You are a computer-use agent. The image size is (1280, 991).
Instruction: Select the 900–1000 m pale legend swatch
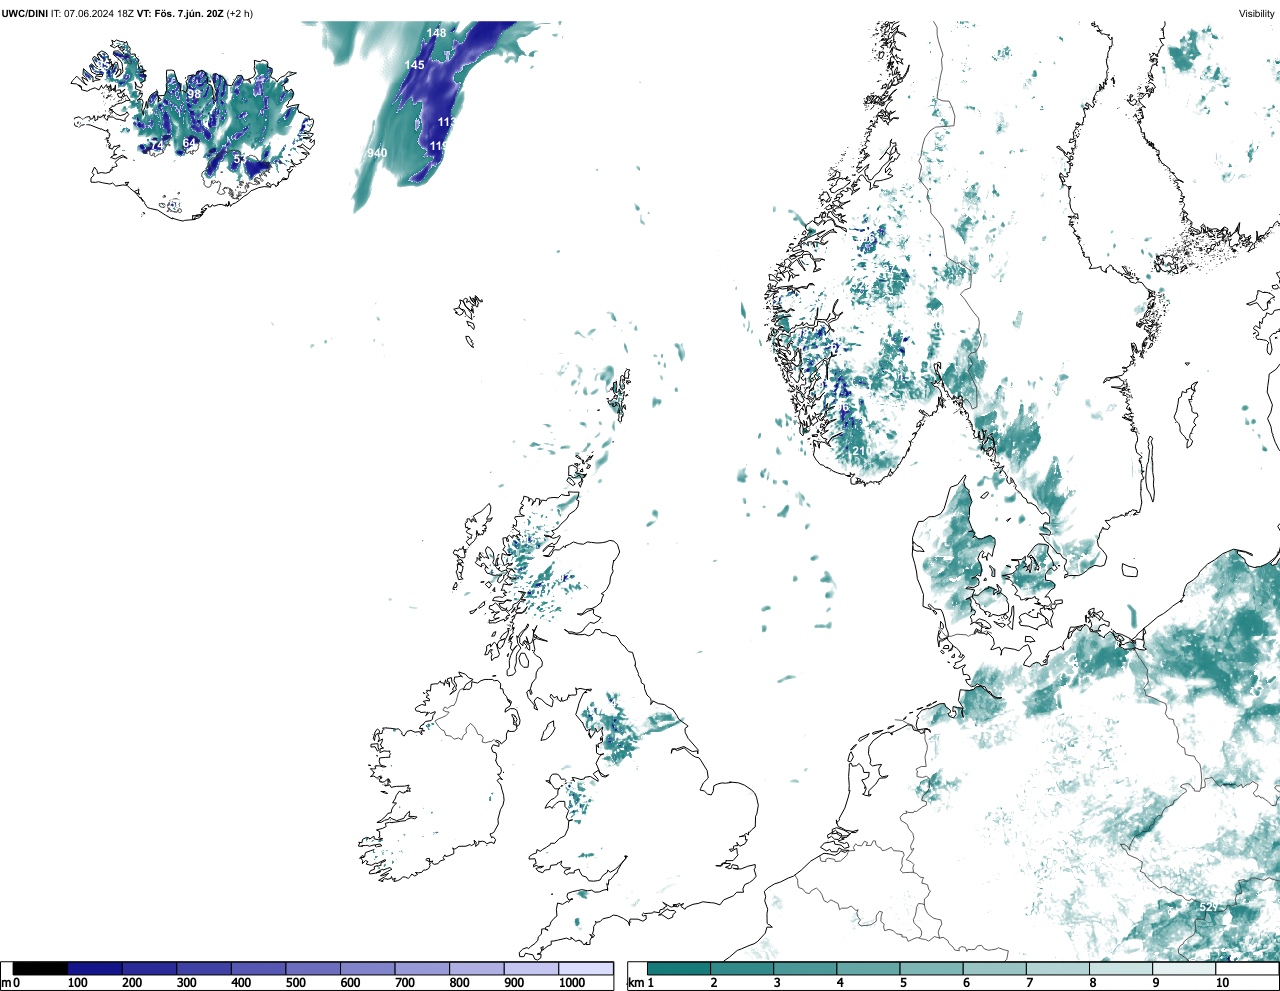pyautogui.click(x=531, y=969)
